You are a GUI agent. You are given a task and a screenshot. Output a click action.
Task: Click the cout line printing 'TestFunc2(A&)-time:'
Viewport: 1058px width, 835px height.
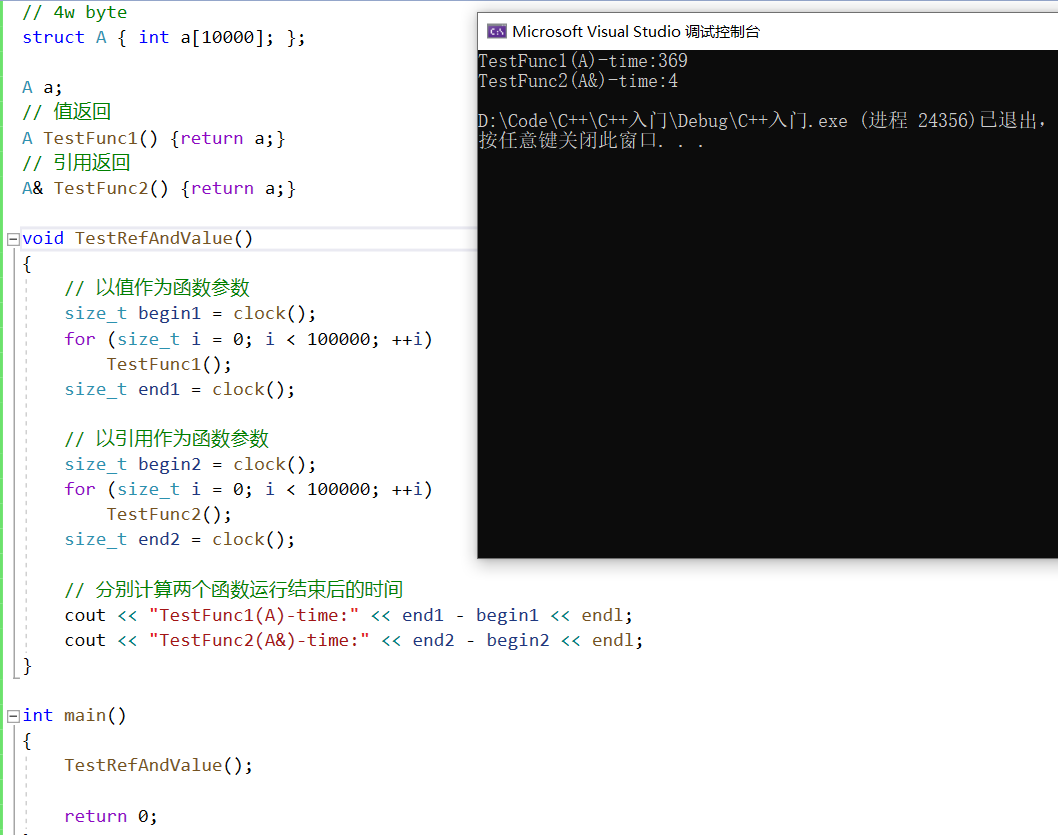pyautogui.click(x=354, y=640)
